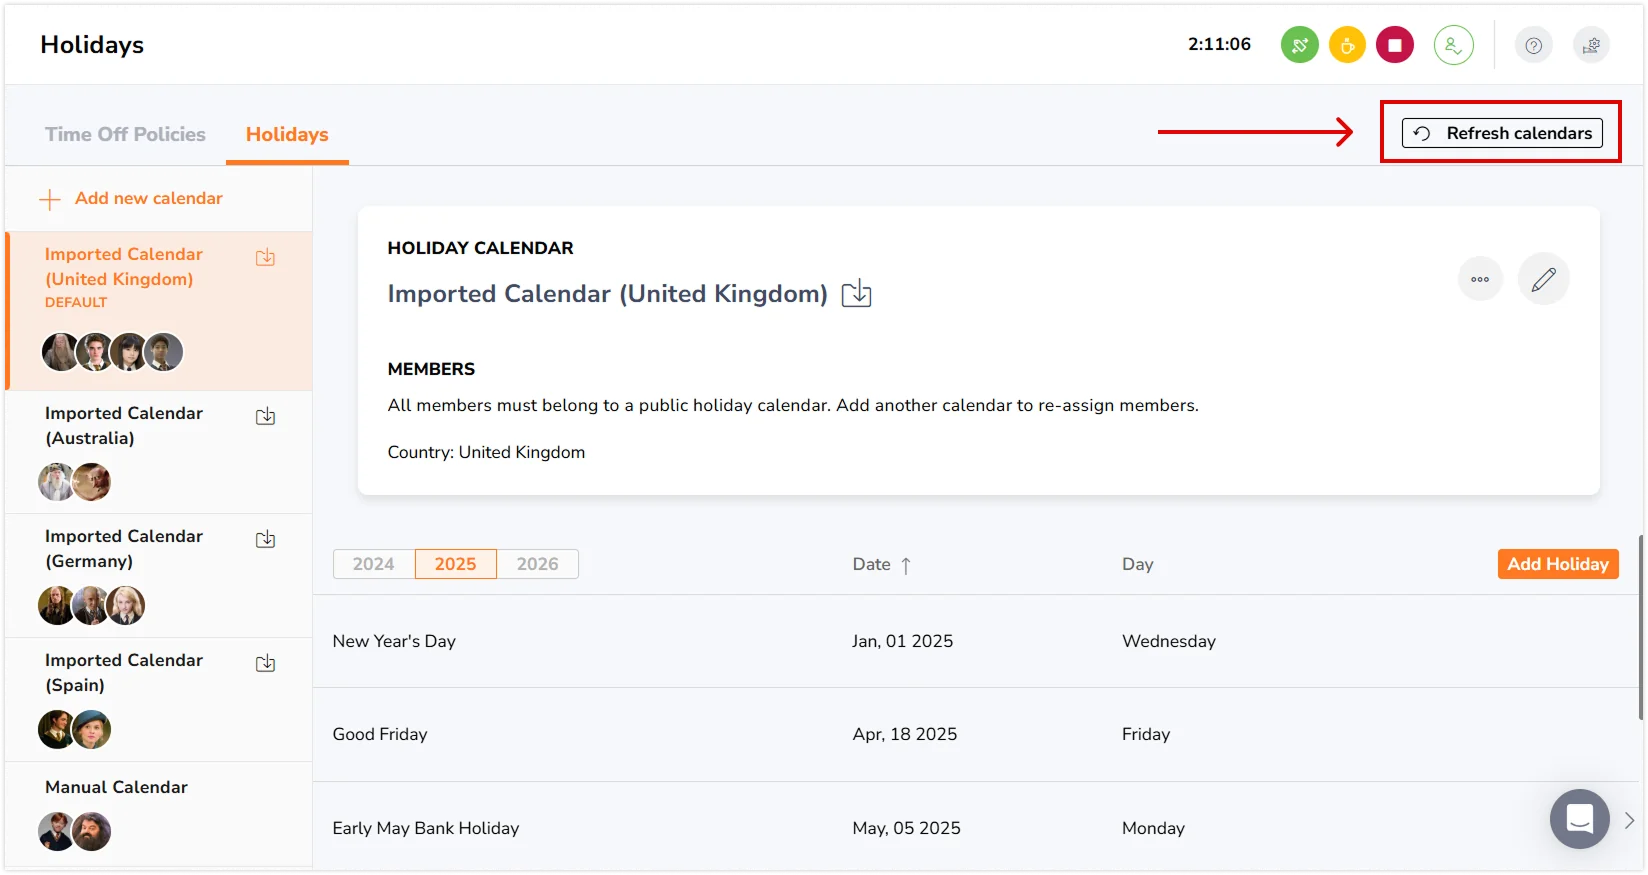Switch to the Time Off Policies tab

coord(125,134)
